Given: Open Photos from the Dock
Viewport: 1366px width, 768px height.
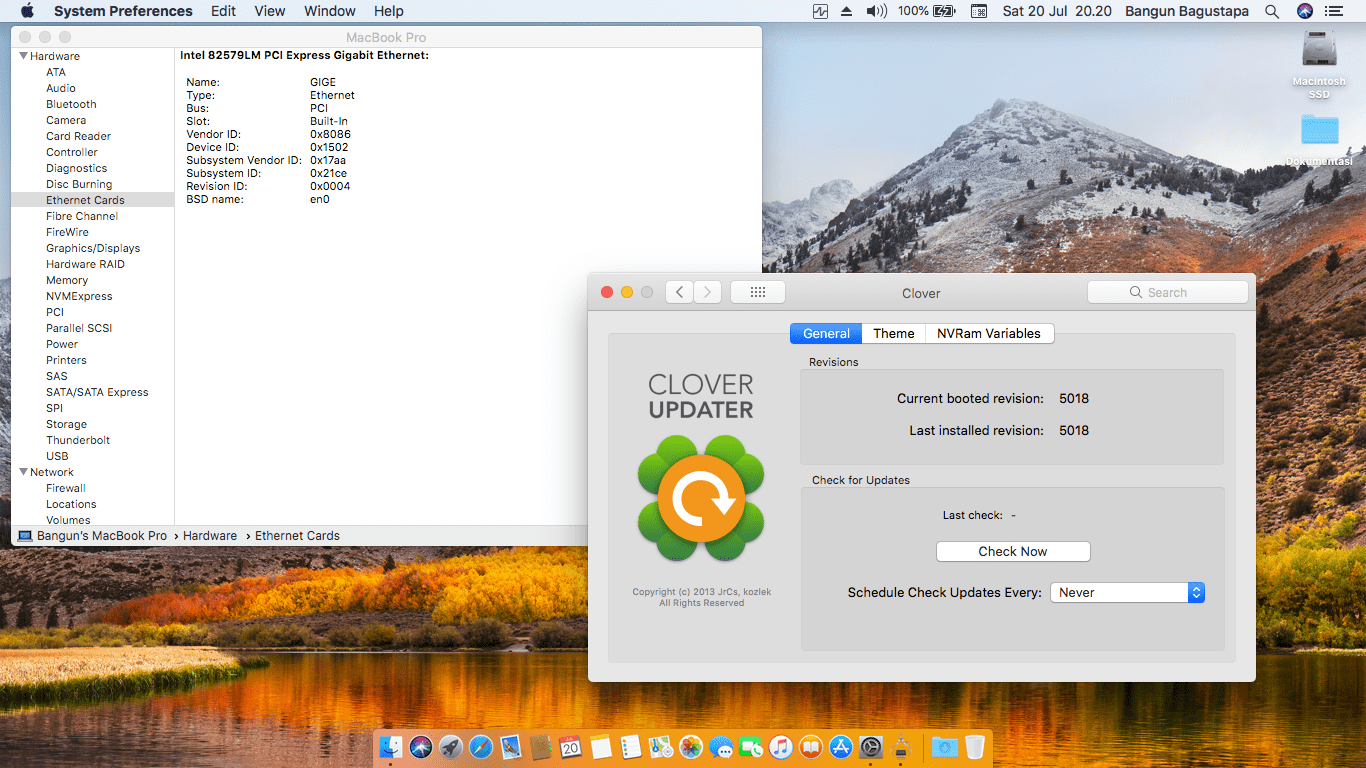Looking at the screenshot, I should pos(691,747).
